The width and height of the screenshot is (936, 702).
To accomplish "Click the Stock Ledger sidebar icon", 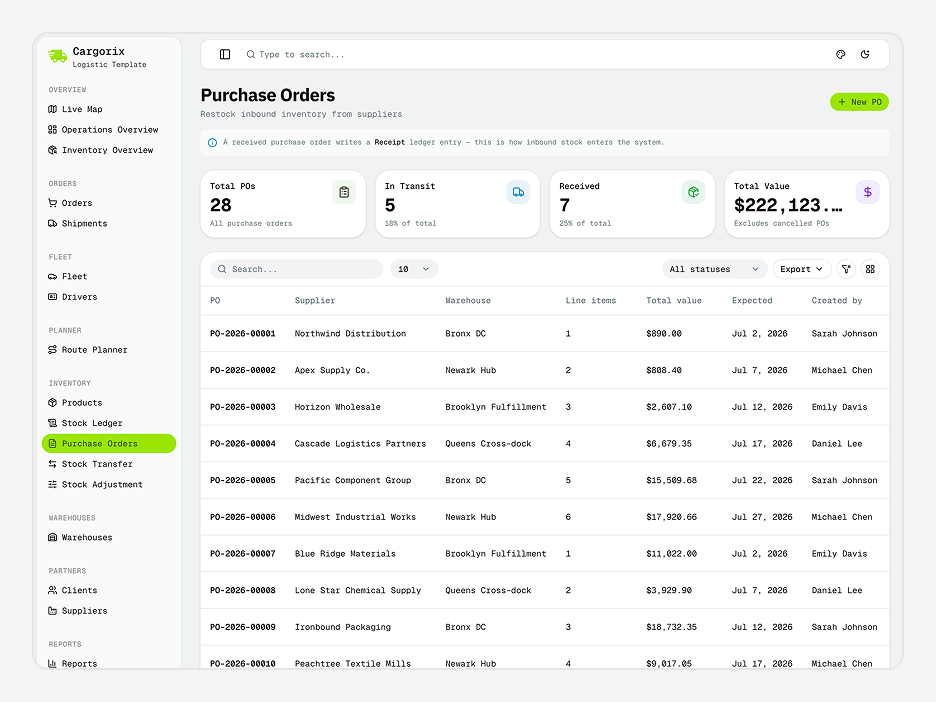I will point(53,423).
